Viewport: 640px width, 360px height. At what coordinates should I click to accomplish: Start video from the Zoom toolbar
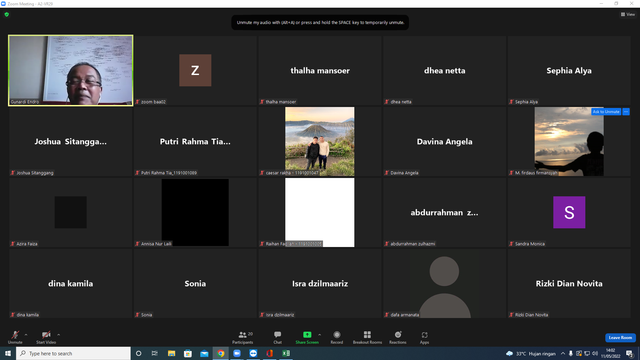pyautogui.click(x=46, y=337)
